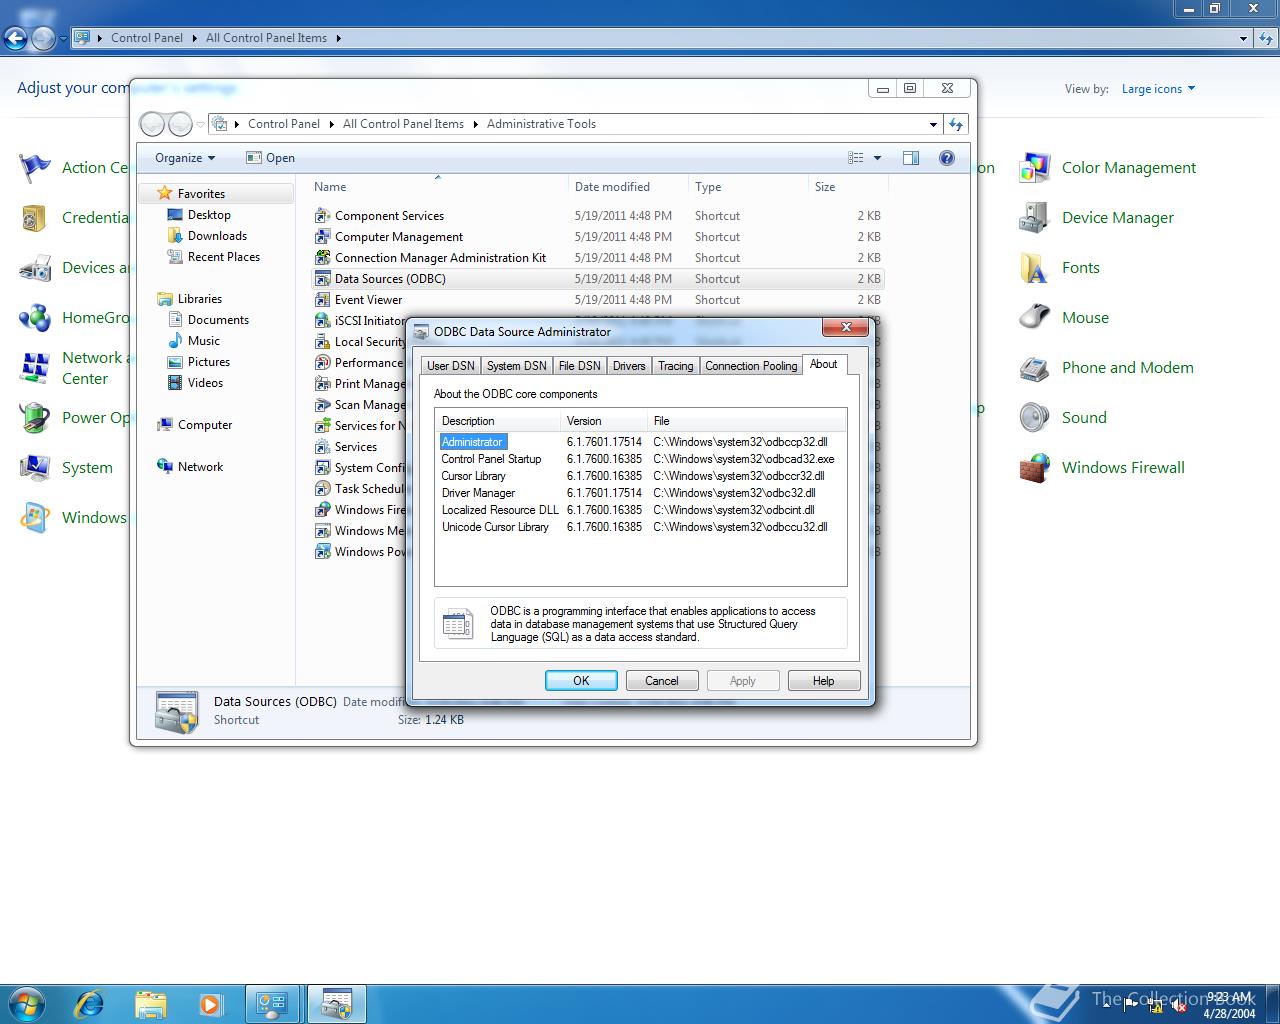The image size is (1280, 1024).
Task: Click the Performance Monitor icon
Action: [x=323, y=363]
